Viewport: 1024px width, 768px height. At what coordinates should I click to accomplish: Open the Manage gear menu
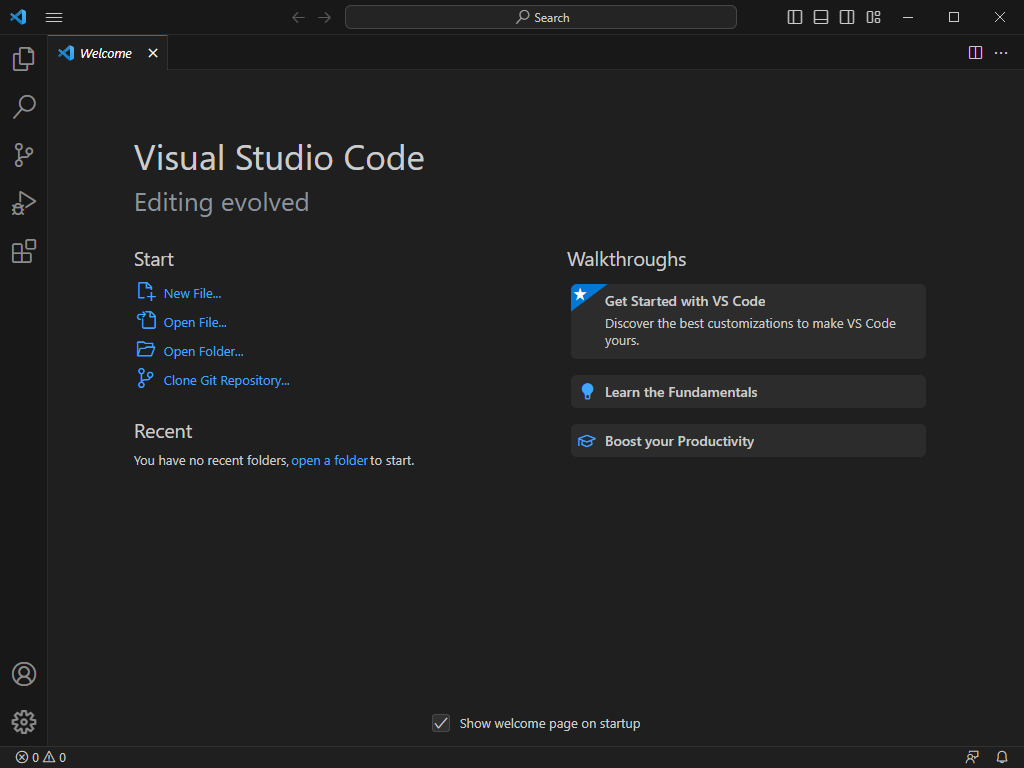[x=24, y=722]
